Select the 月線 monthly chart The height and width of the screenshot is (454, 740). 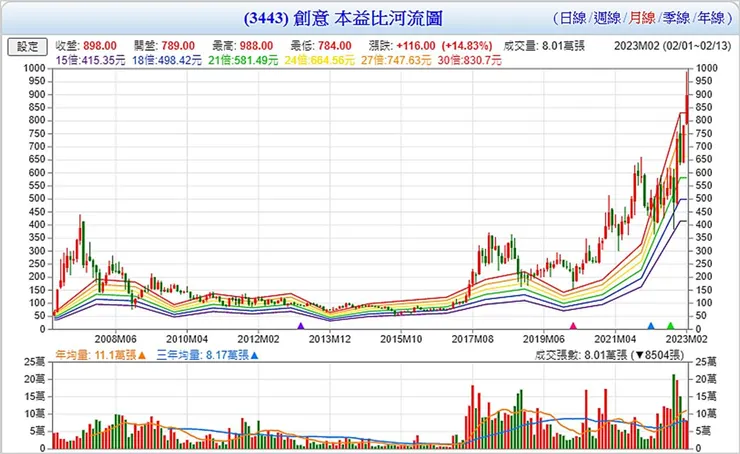[x=641, y=18]
